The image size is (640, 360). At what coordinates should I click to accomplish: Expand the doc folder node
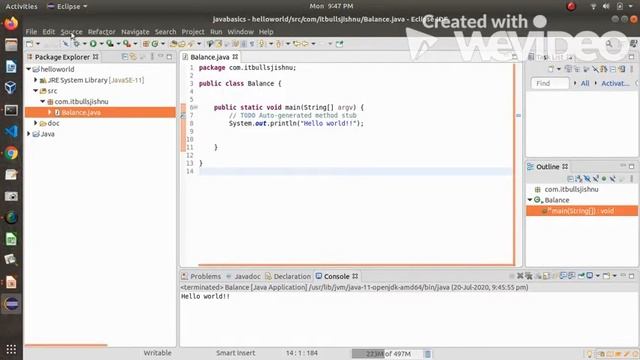coord(36,123)
